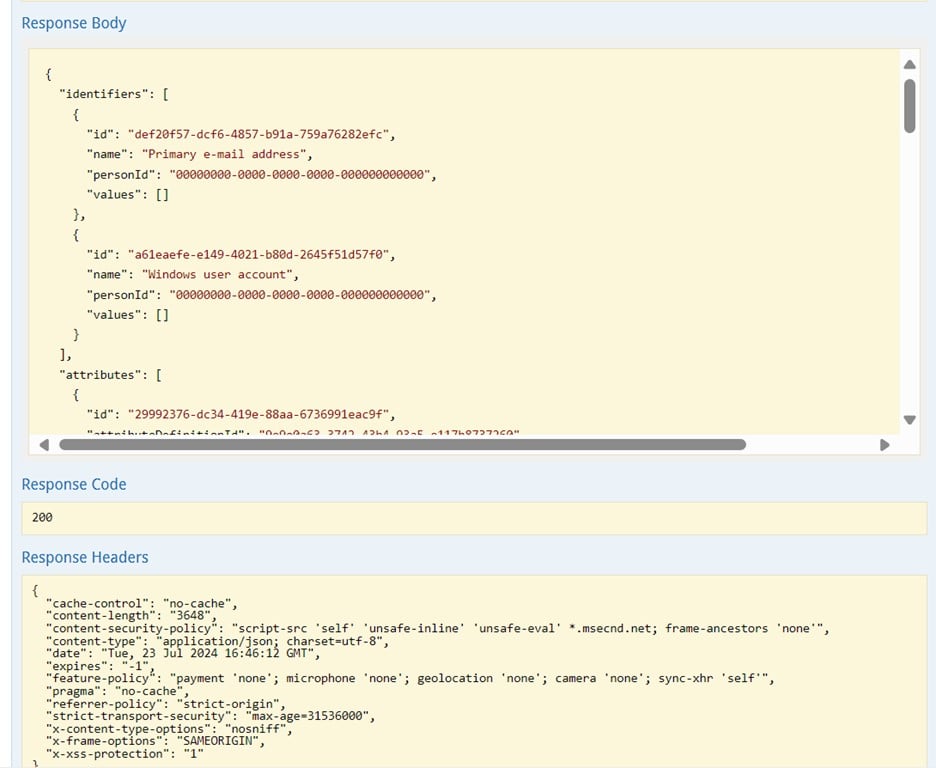Click the horizontal scrollbar left arrow
The image size is (936, 768).
44,445
